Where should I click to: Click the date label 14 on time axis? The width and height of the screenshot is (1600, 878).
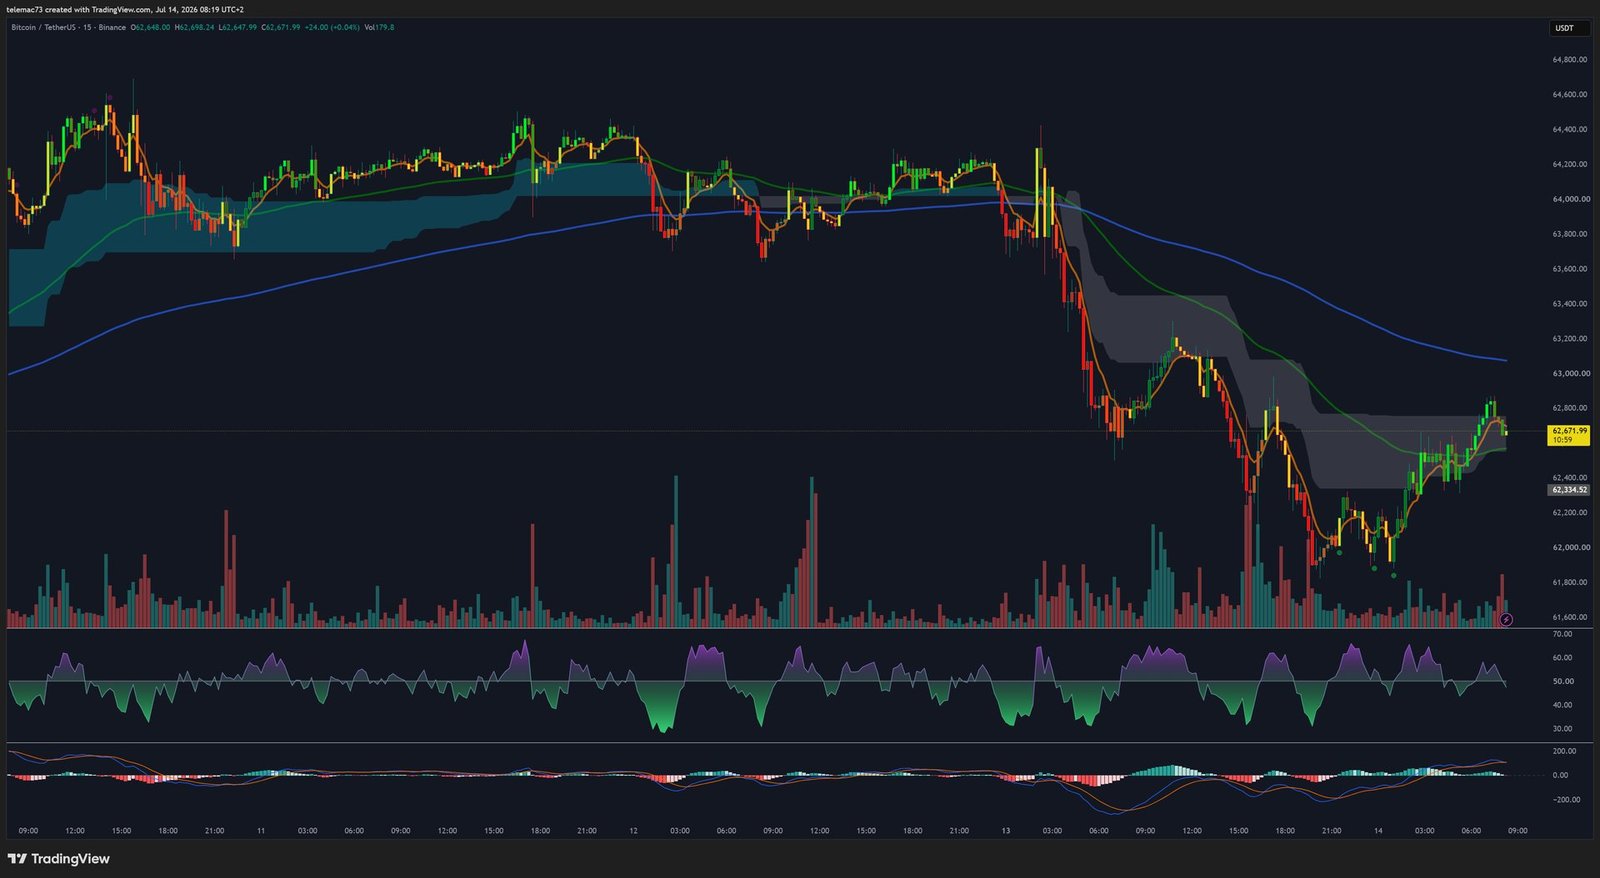[1378, 831]
